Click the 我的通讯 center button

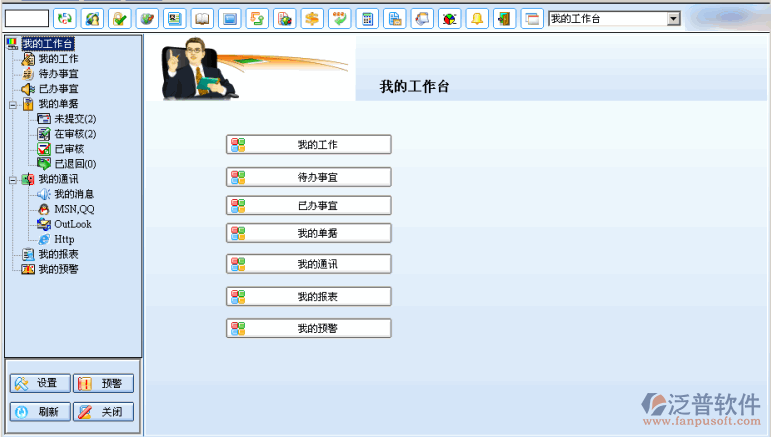click(x=309, y=264)
